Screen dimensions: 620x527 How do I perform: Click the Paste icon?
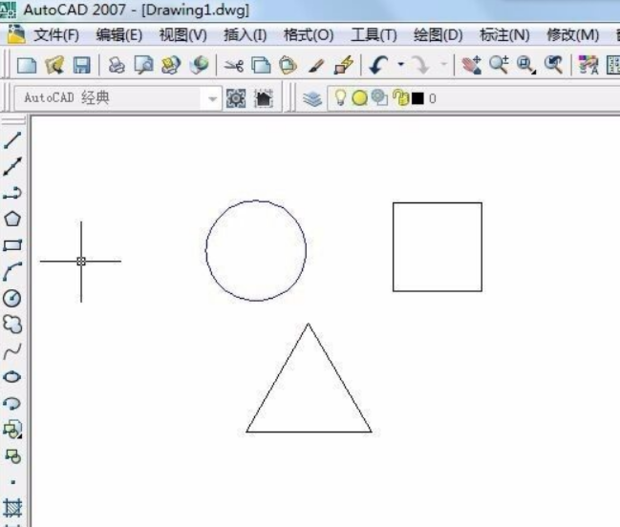[x=288, y=65]
